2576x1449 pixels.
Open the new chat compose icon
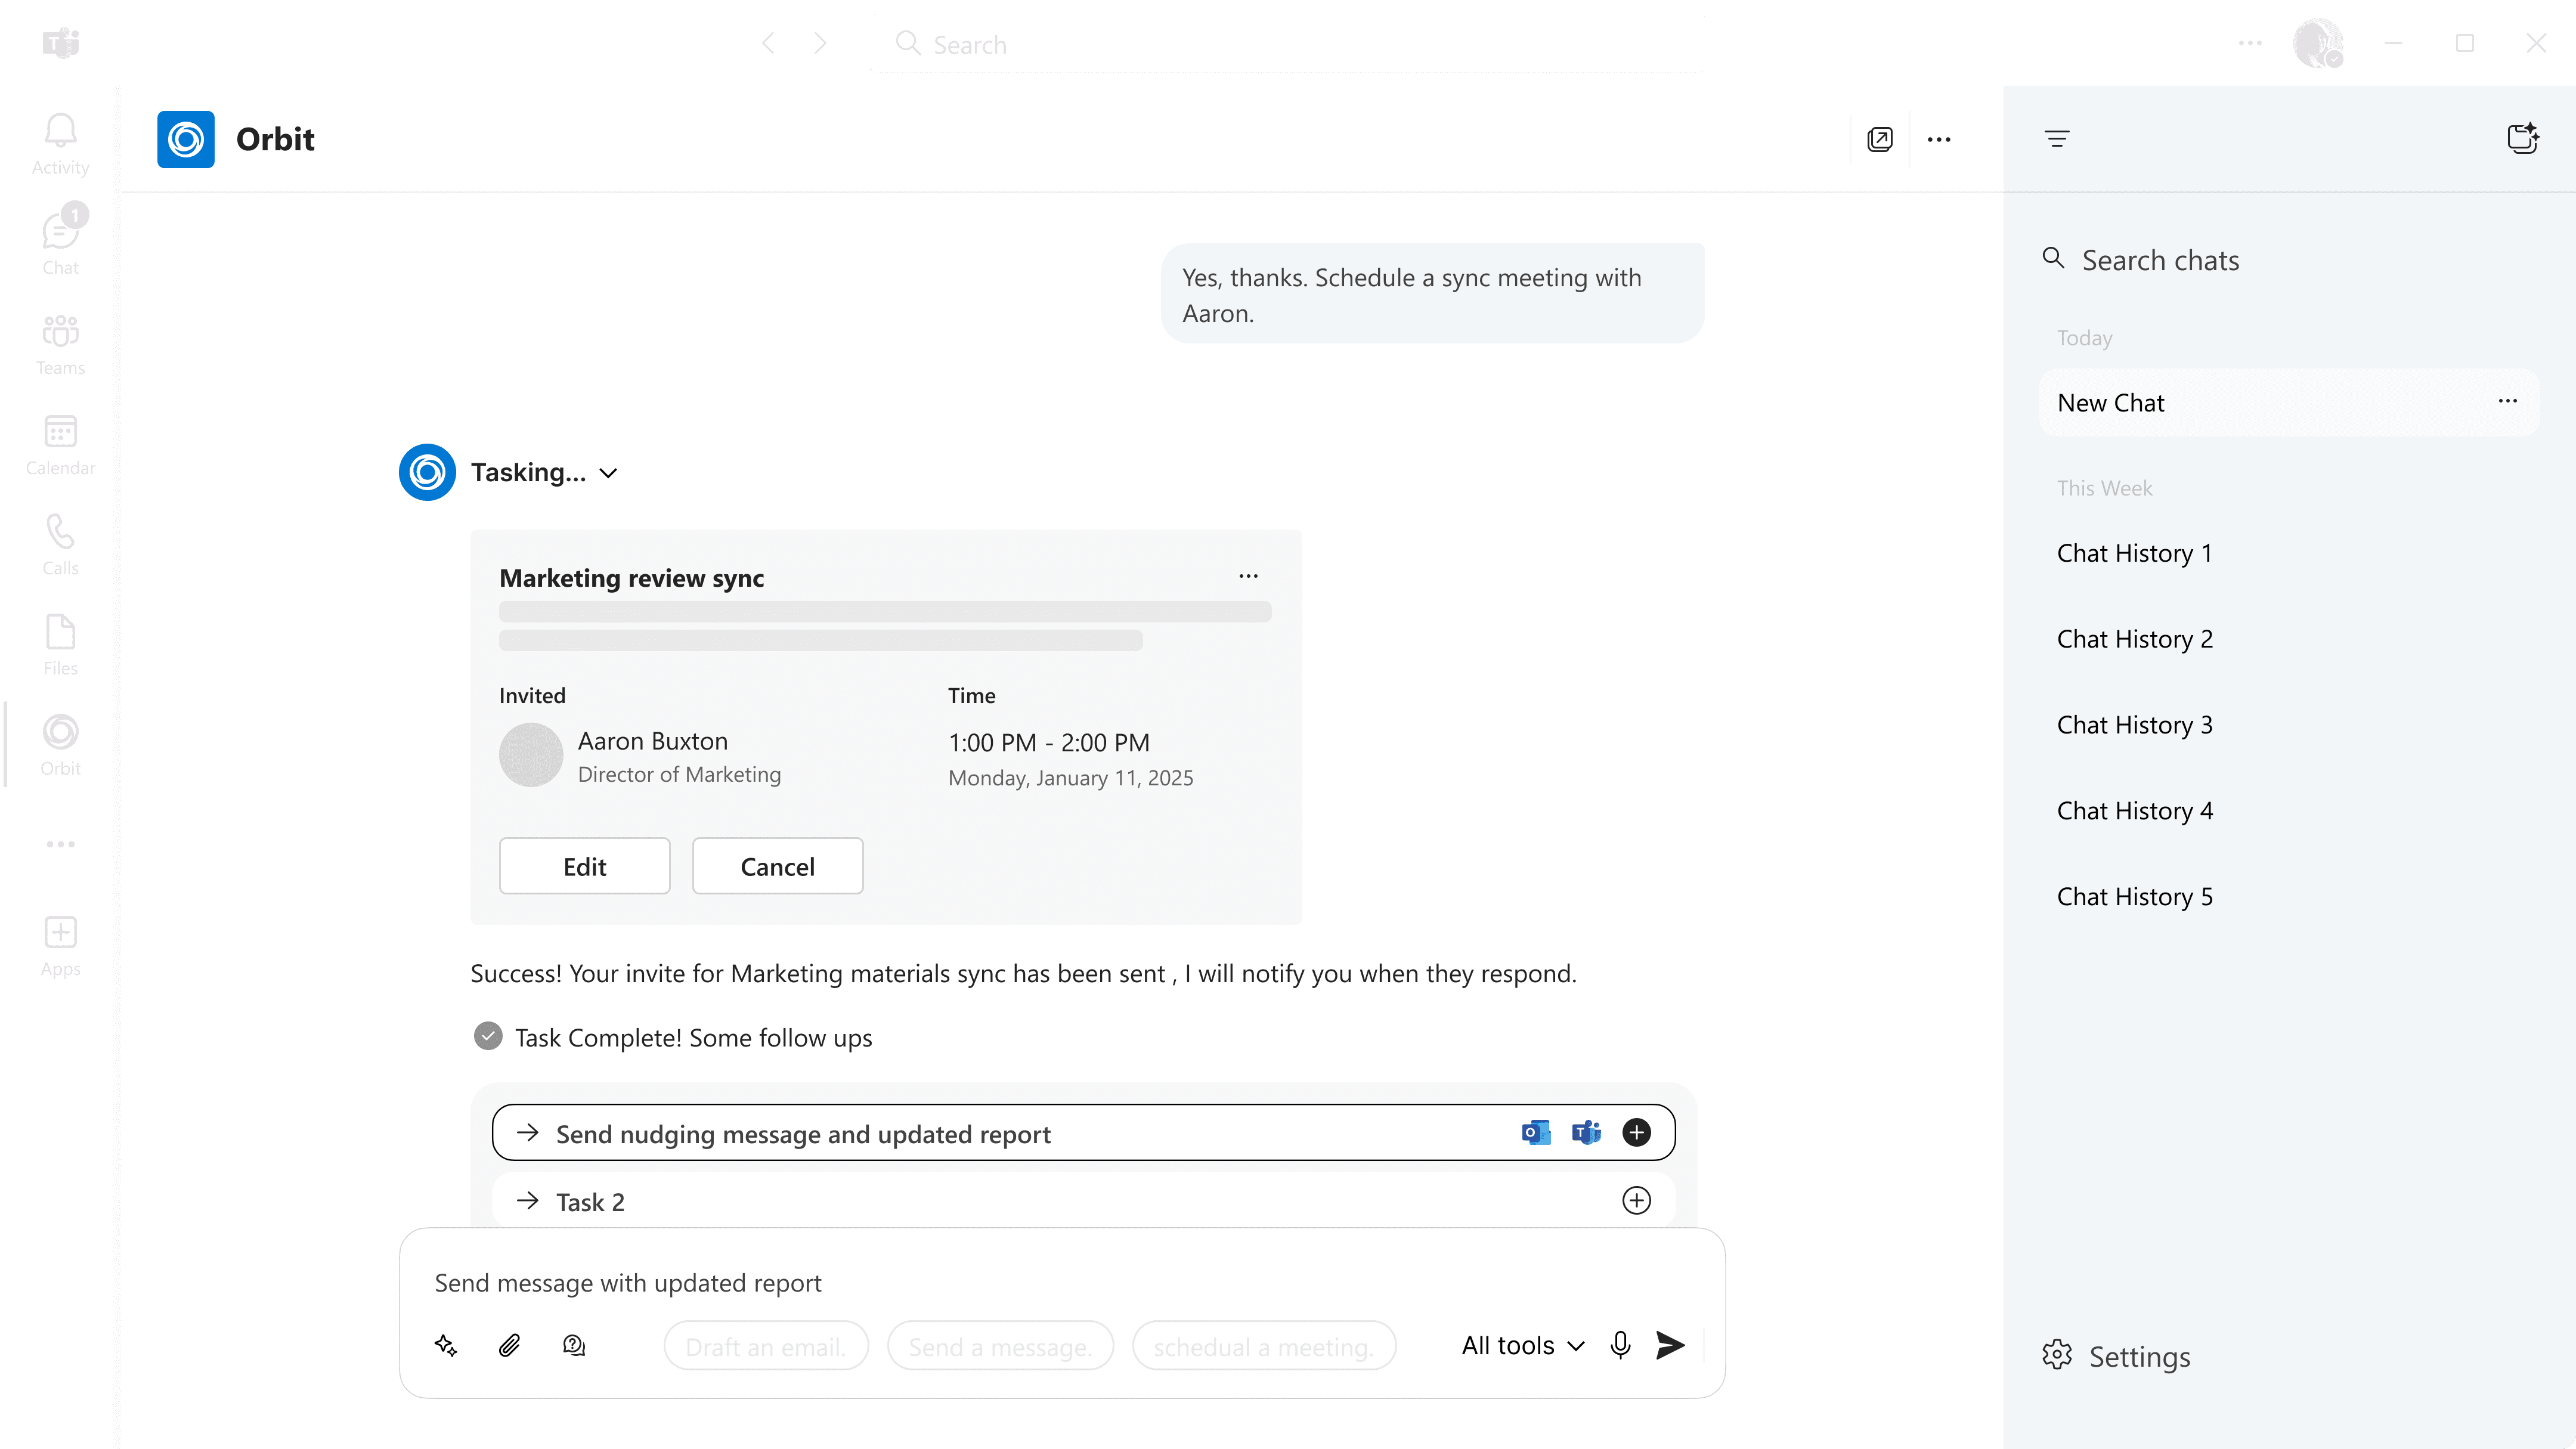(2522, 139)
